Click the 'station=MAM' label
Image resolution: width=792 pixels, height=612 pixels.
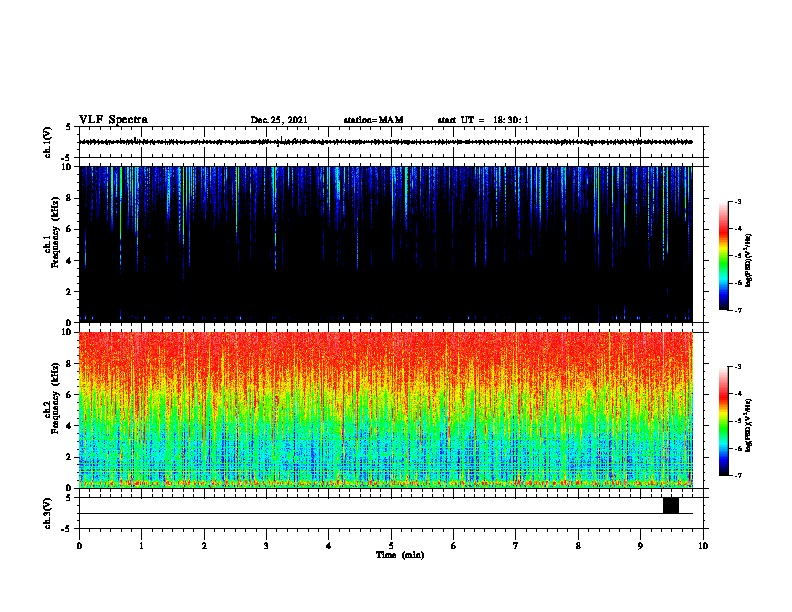click(373, 120)
